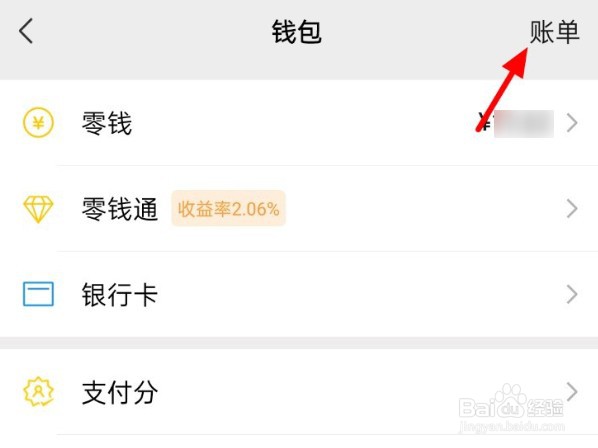Tap the 收益率2.06% badge
Viewport: 598px width, 448px height.
(228, 209)
